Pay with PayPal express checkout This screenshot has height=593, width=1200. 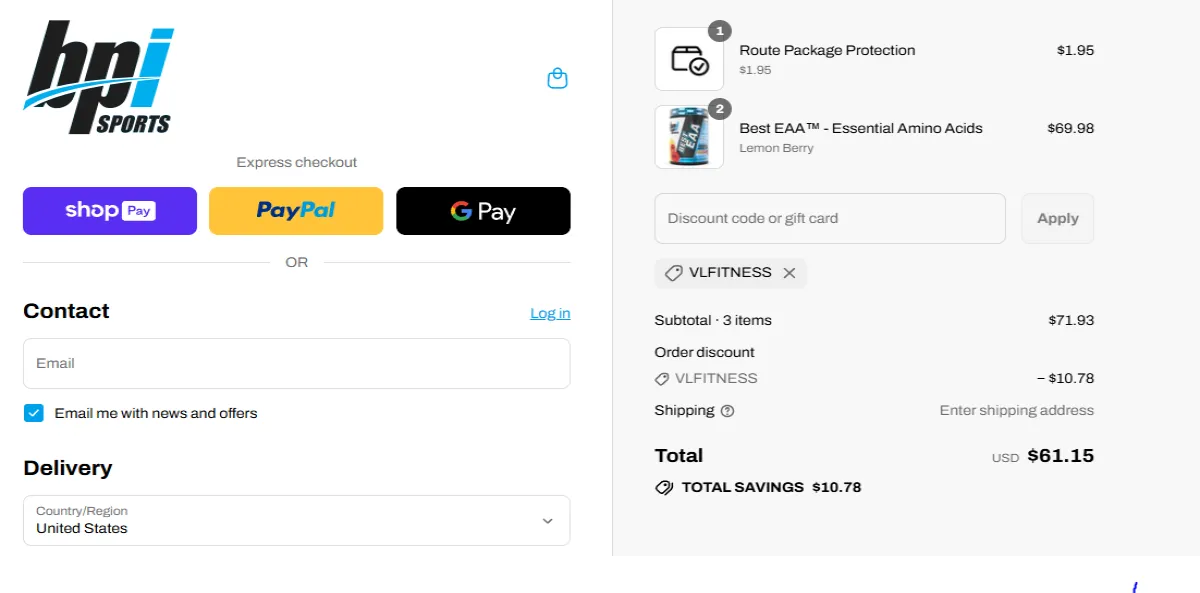[x=296, y=211]
